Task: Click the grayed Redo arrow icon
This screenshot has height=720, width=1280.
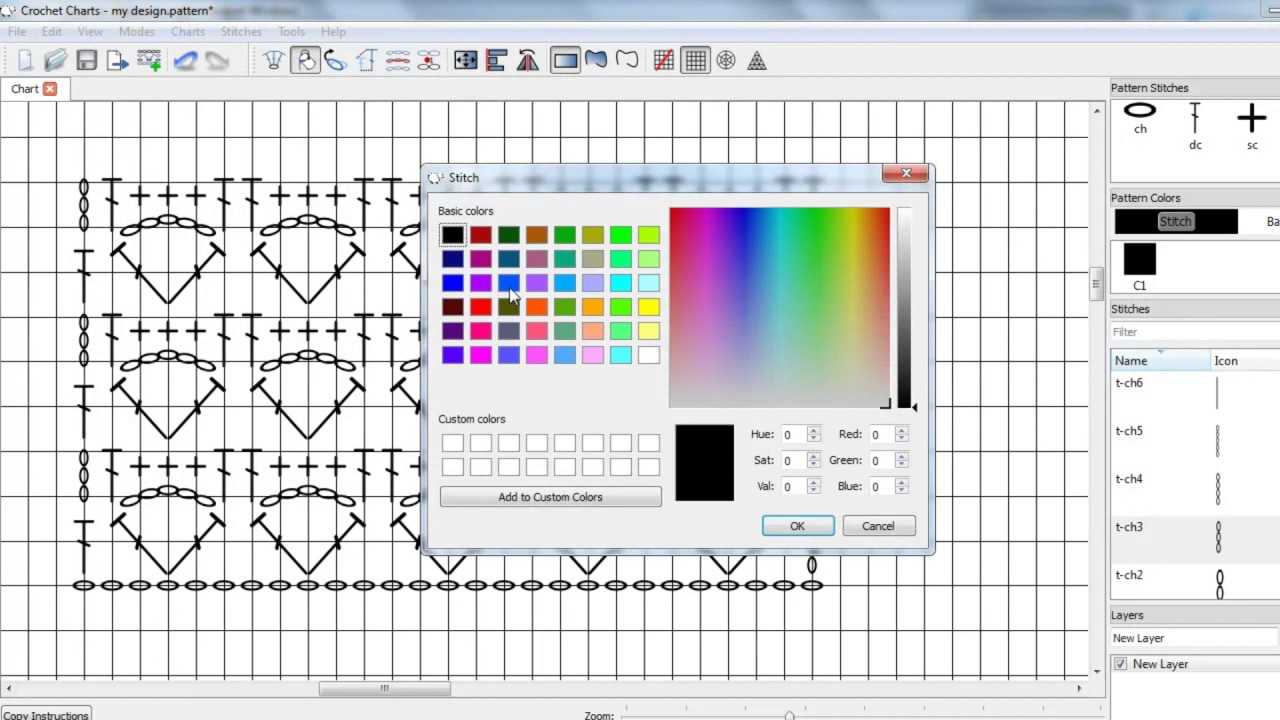Action: [x=217, y=61]
